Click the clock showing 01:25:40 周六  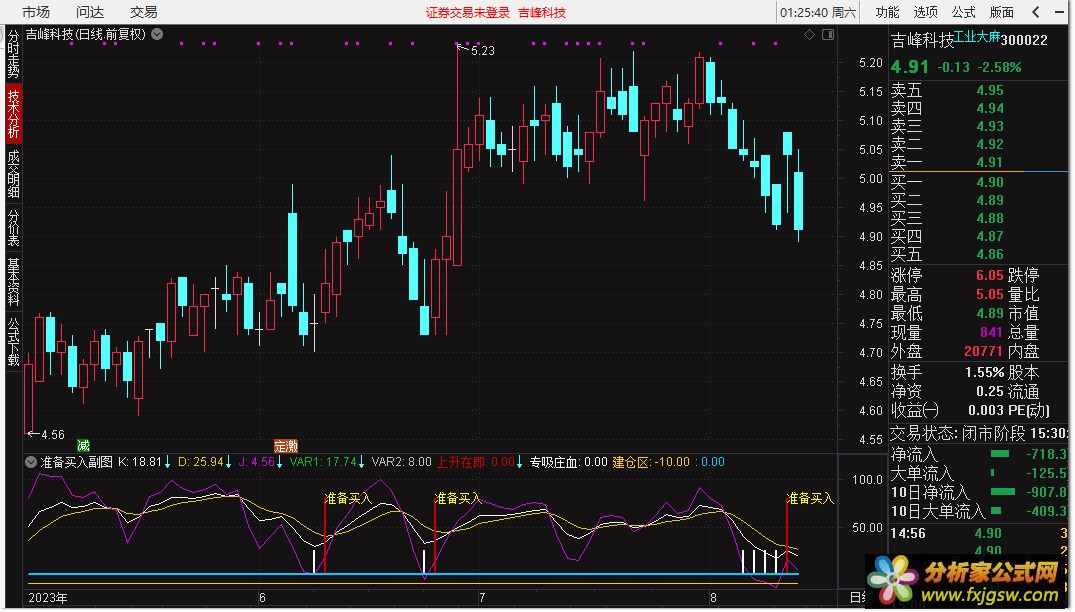click(x=818, y=12)
